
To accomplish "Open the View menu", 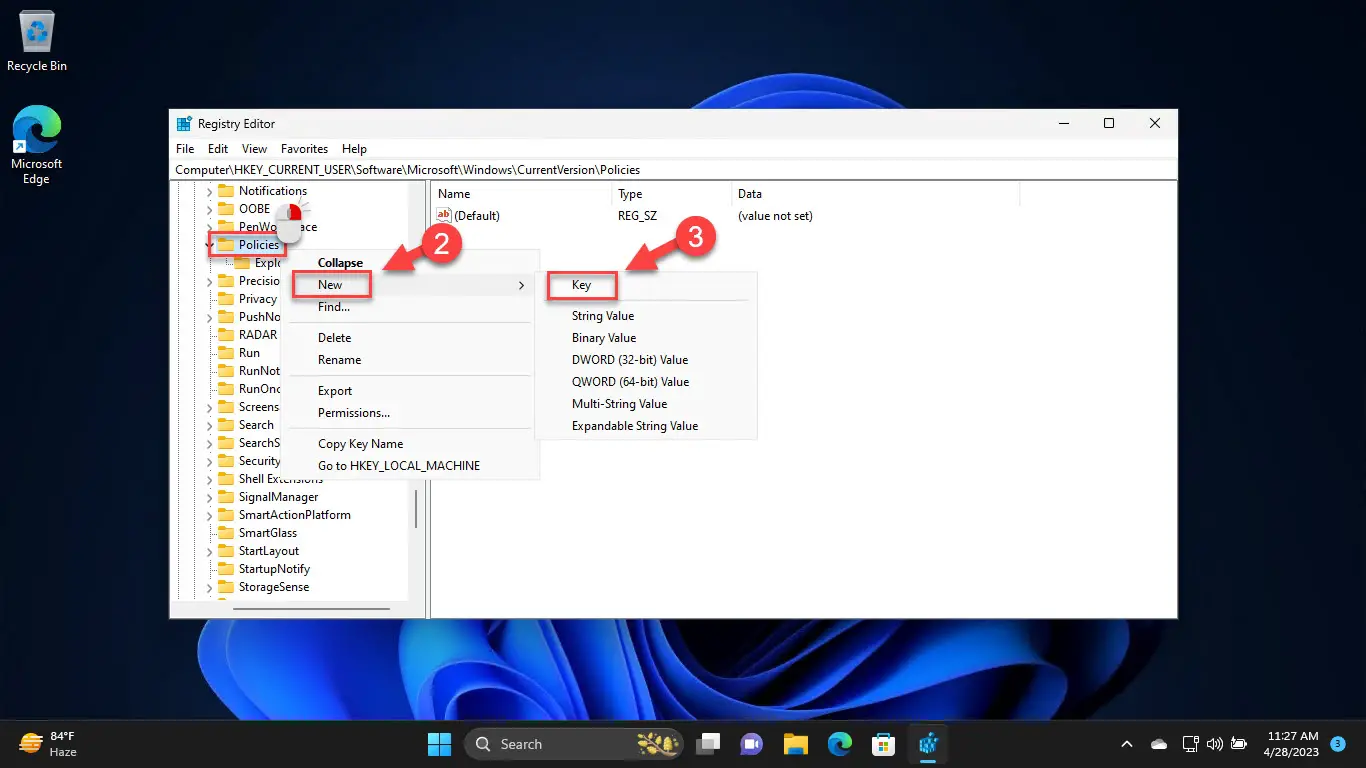I will [254, 149].
